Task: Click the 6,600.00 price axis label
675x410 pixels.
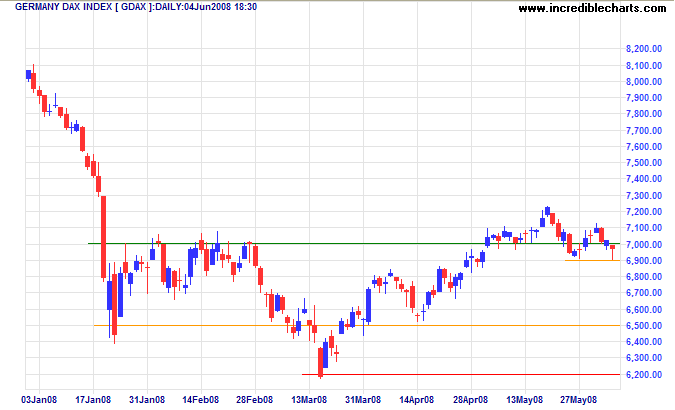Action: 644,310
